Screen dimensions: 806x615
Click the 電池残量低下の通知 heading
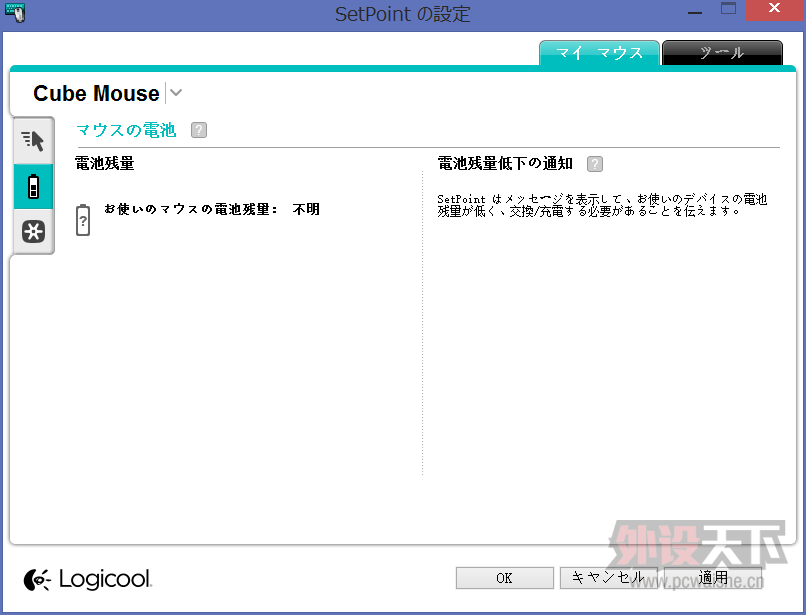pyautogui.click(x=505, y=164)
